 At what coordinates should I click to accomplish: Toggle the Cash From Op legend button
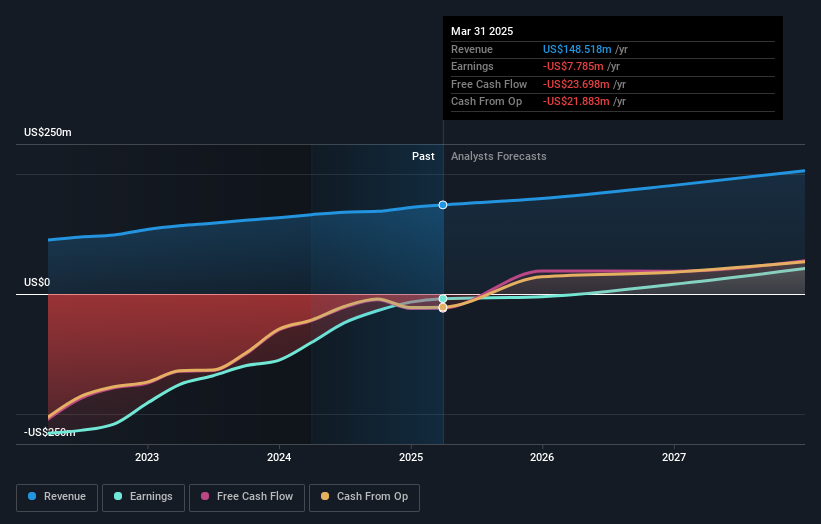(x=364, y=497)
